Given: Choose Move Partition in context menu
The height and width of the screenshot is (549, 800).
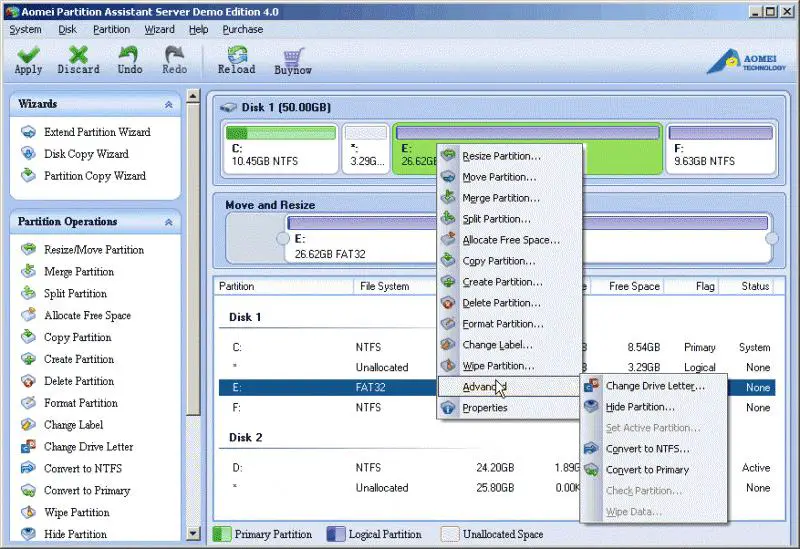Looking at the screenshot, I should point(510,177).
